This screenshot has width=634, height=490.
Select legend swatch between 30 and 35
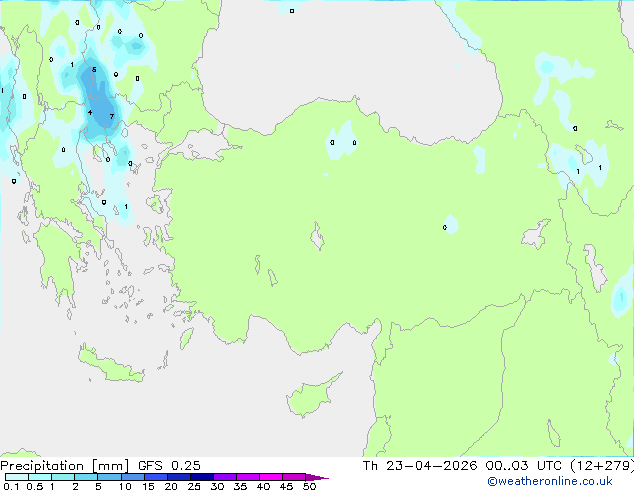(225, 477)
